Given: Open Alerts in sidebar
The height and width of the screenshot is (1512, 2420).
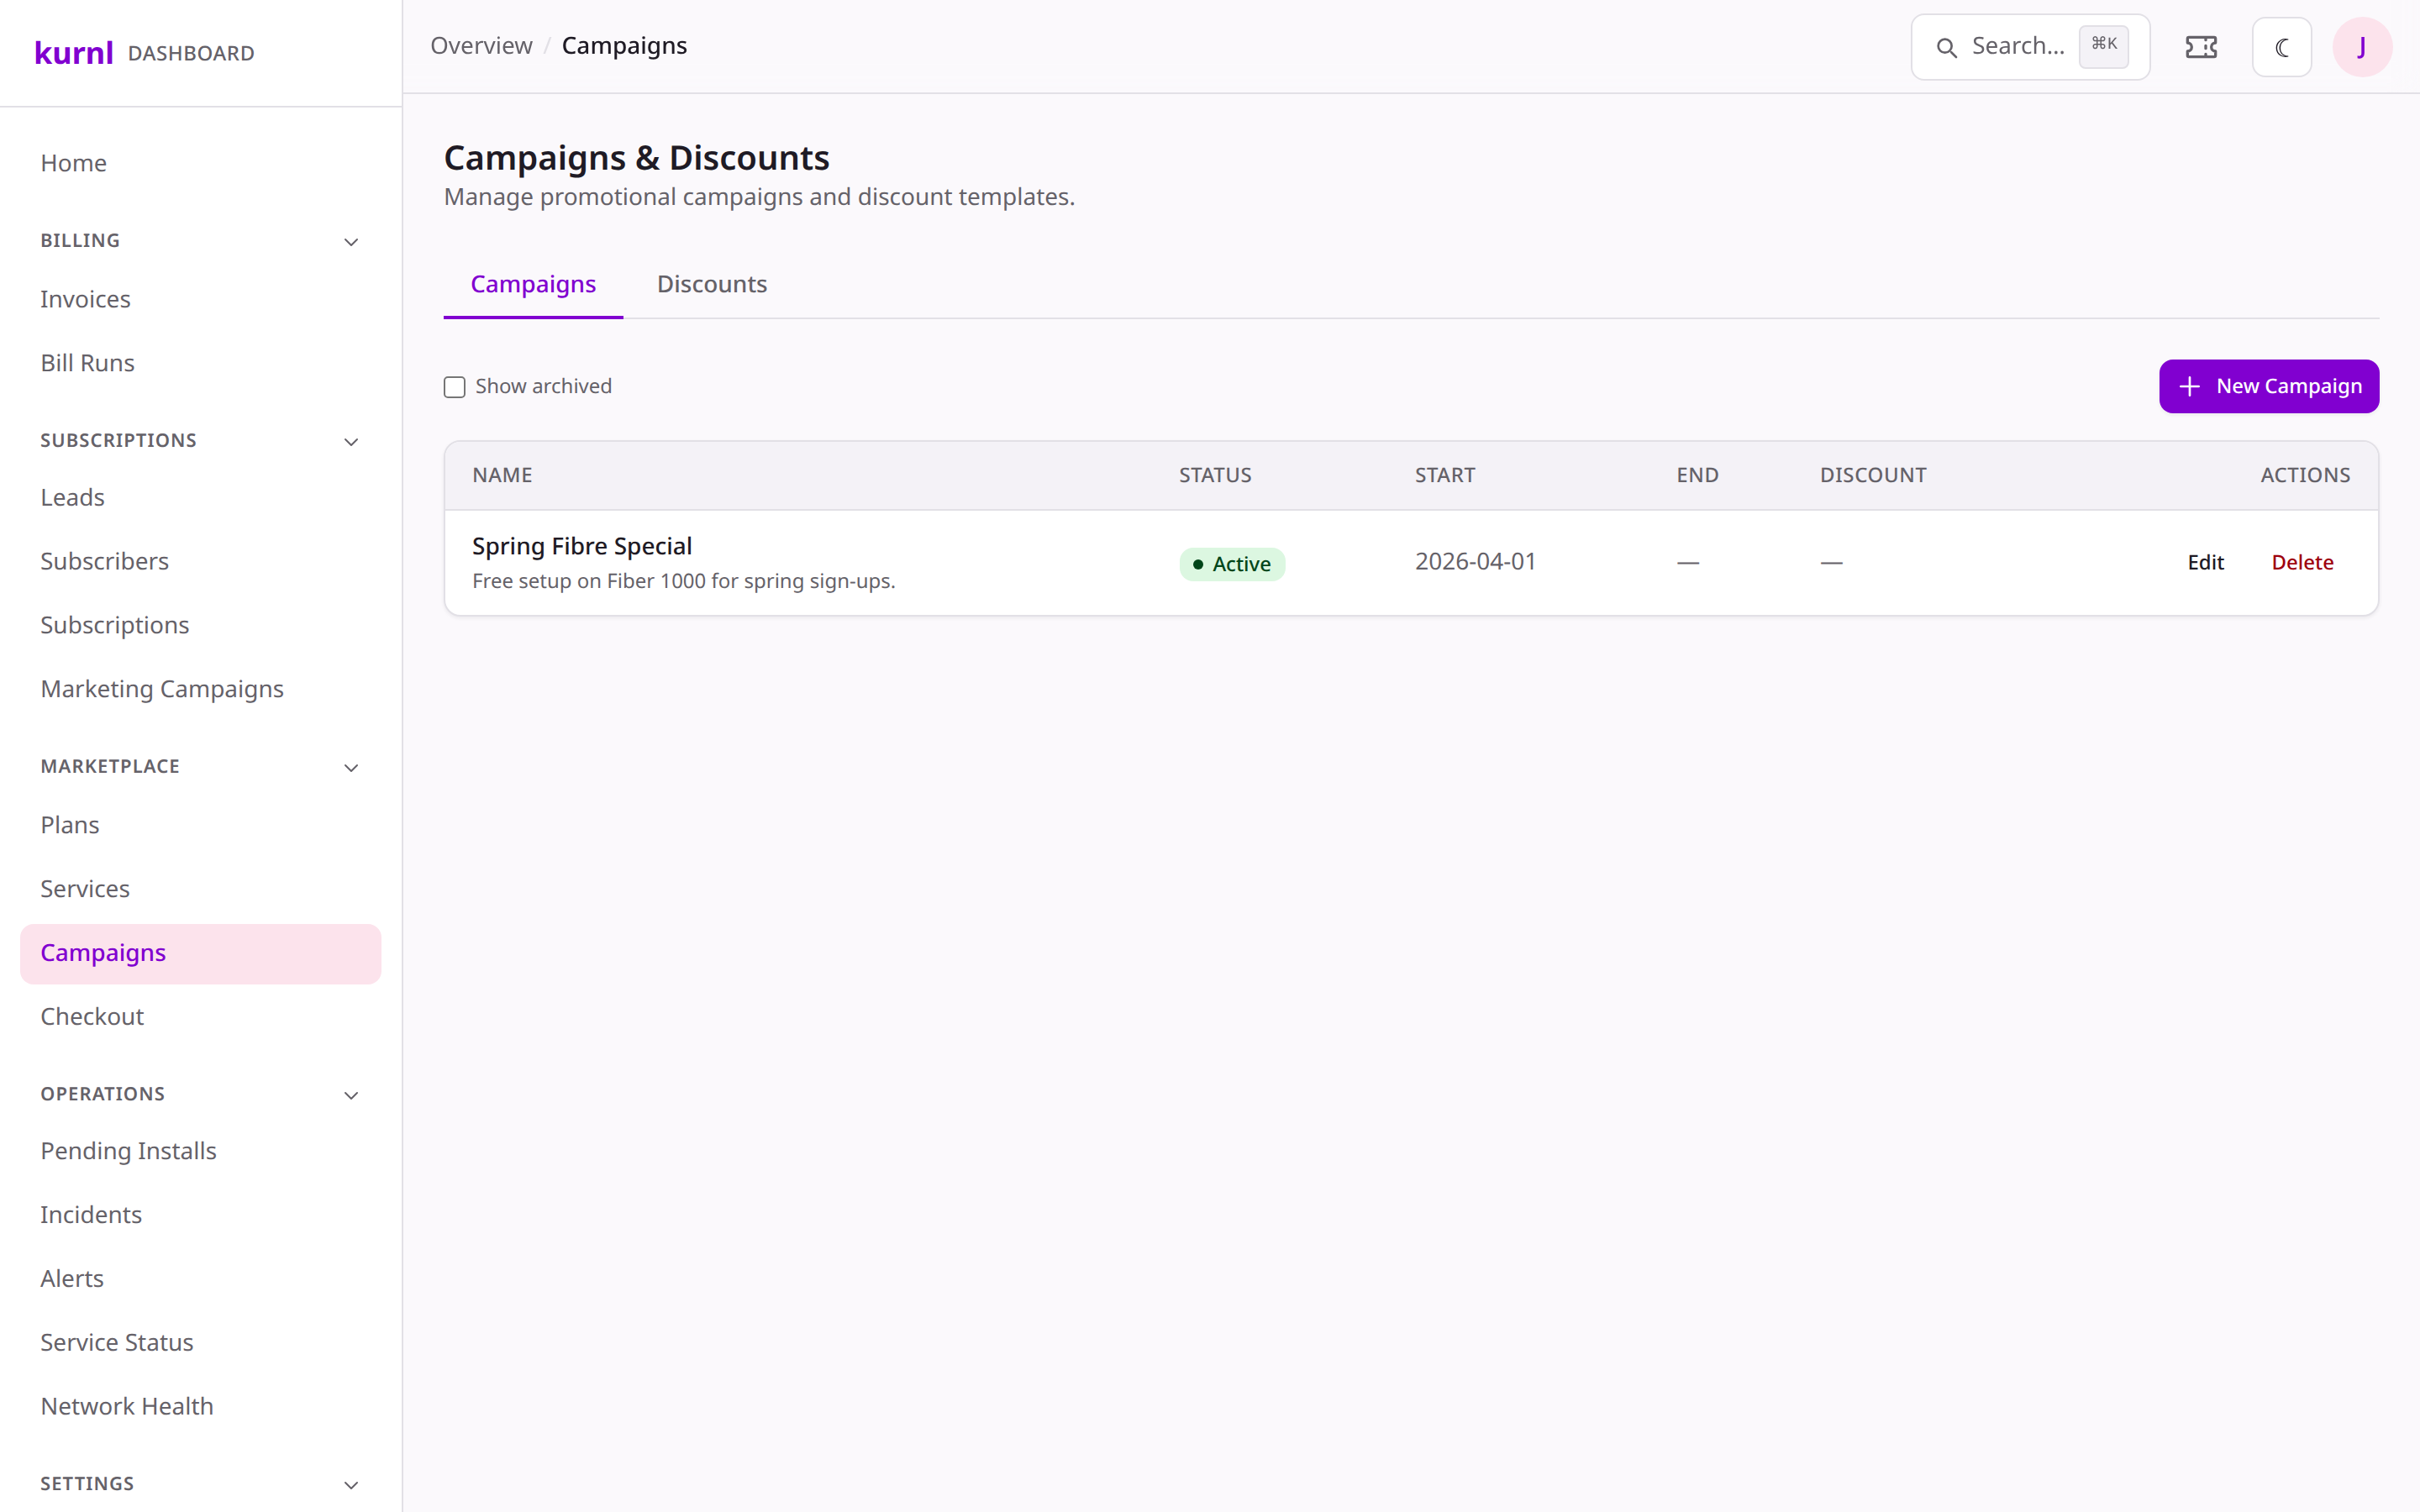Looking at the screenshot, I should 200,1279.
